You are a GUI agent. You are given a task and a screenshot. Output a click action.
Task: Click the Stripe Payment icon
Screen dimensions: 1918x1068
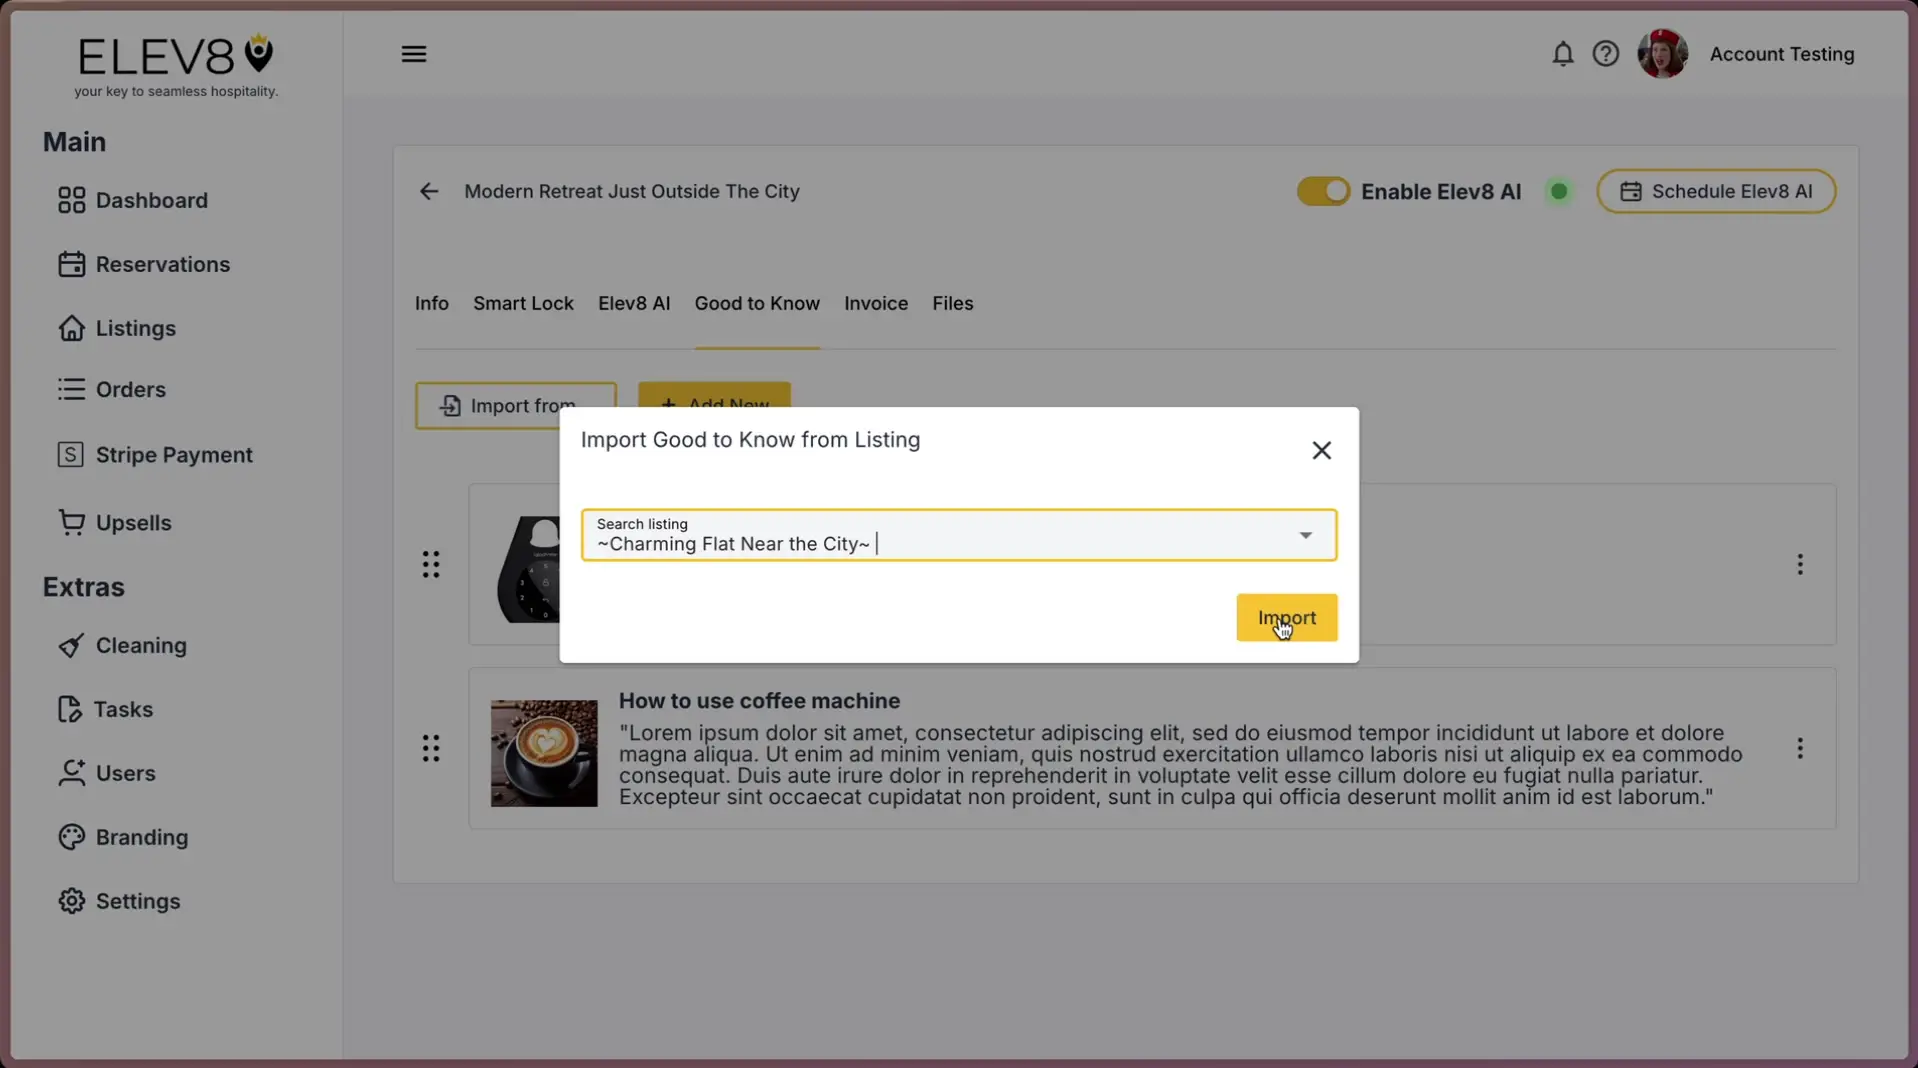tap(70, 454)
